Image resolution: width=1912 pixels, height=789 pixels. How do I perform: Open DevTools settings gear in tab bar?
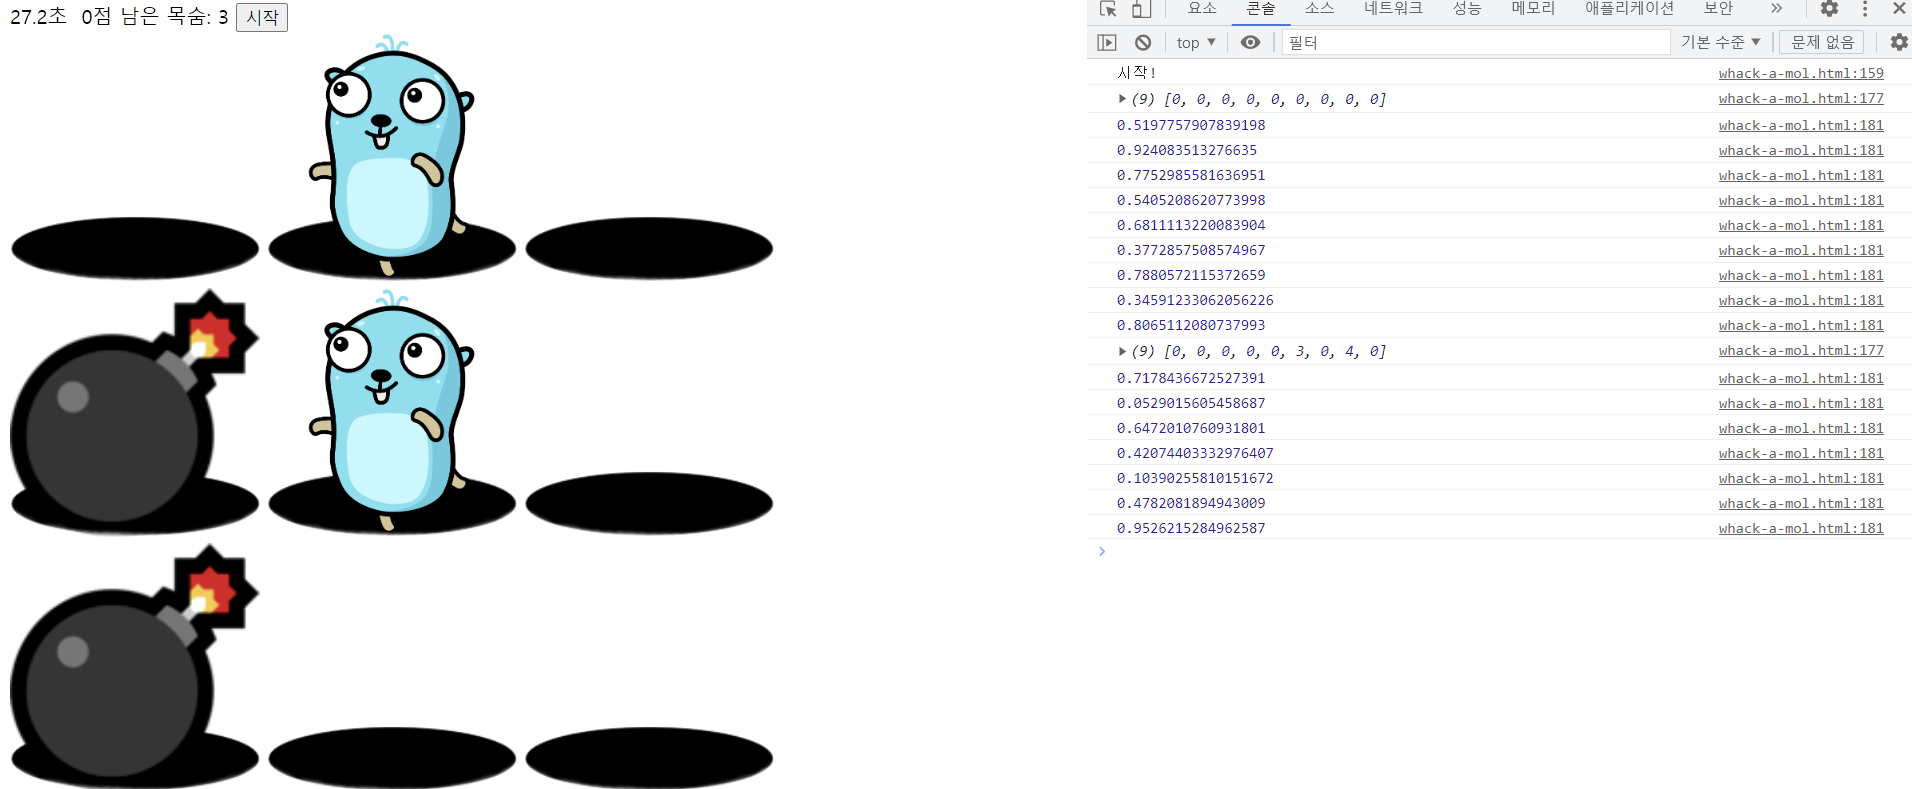1829,9
